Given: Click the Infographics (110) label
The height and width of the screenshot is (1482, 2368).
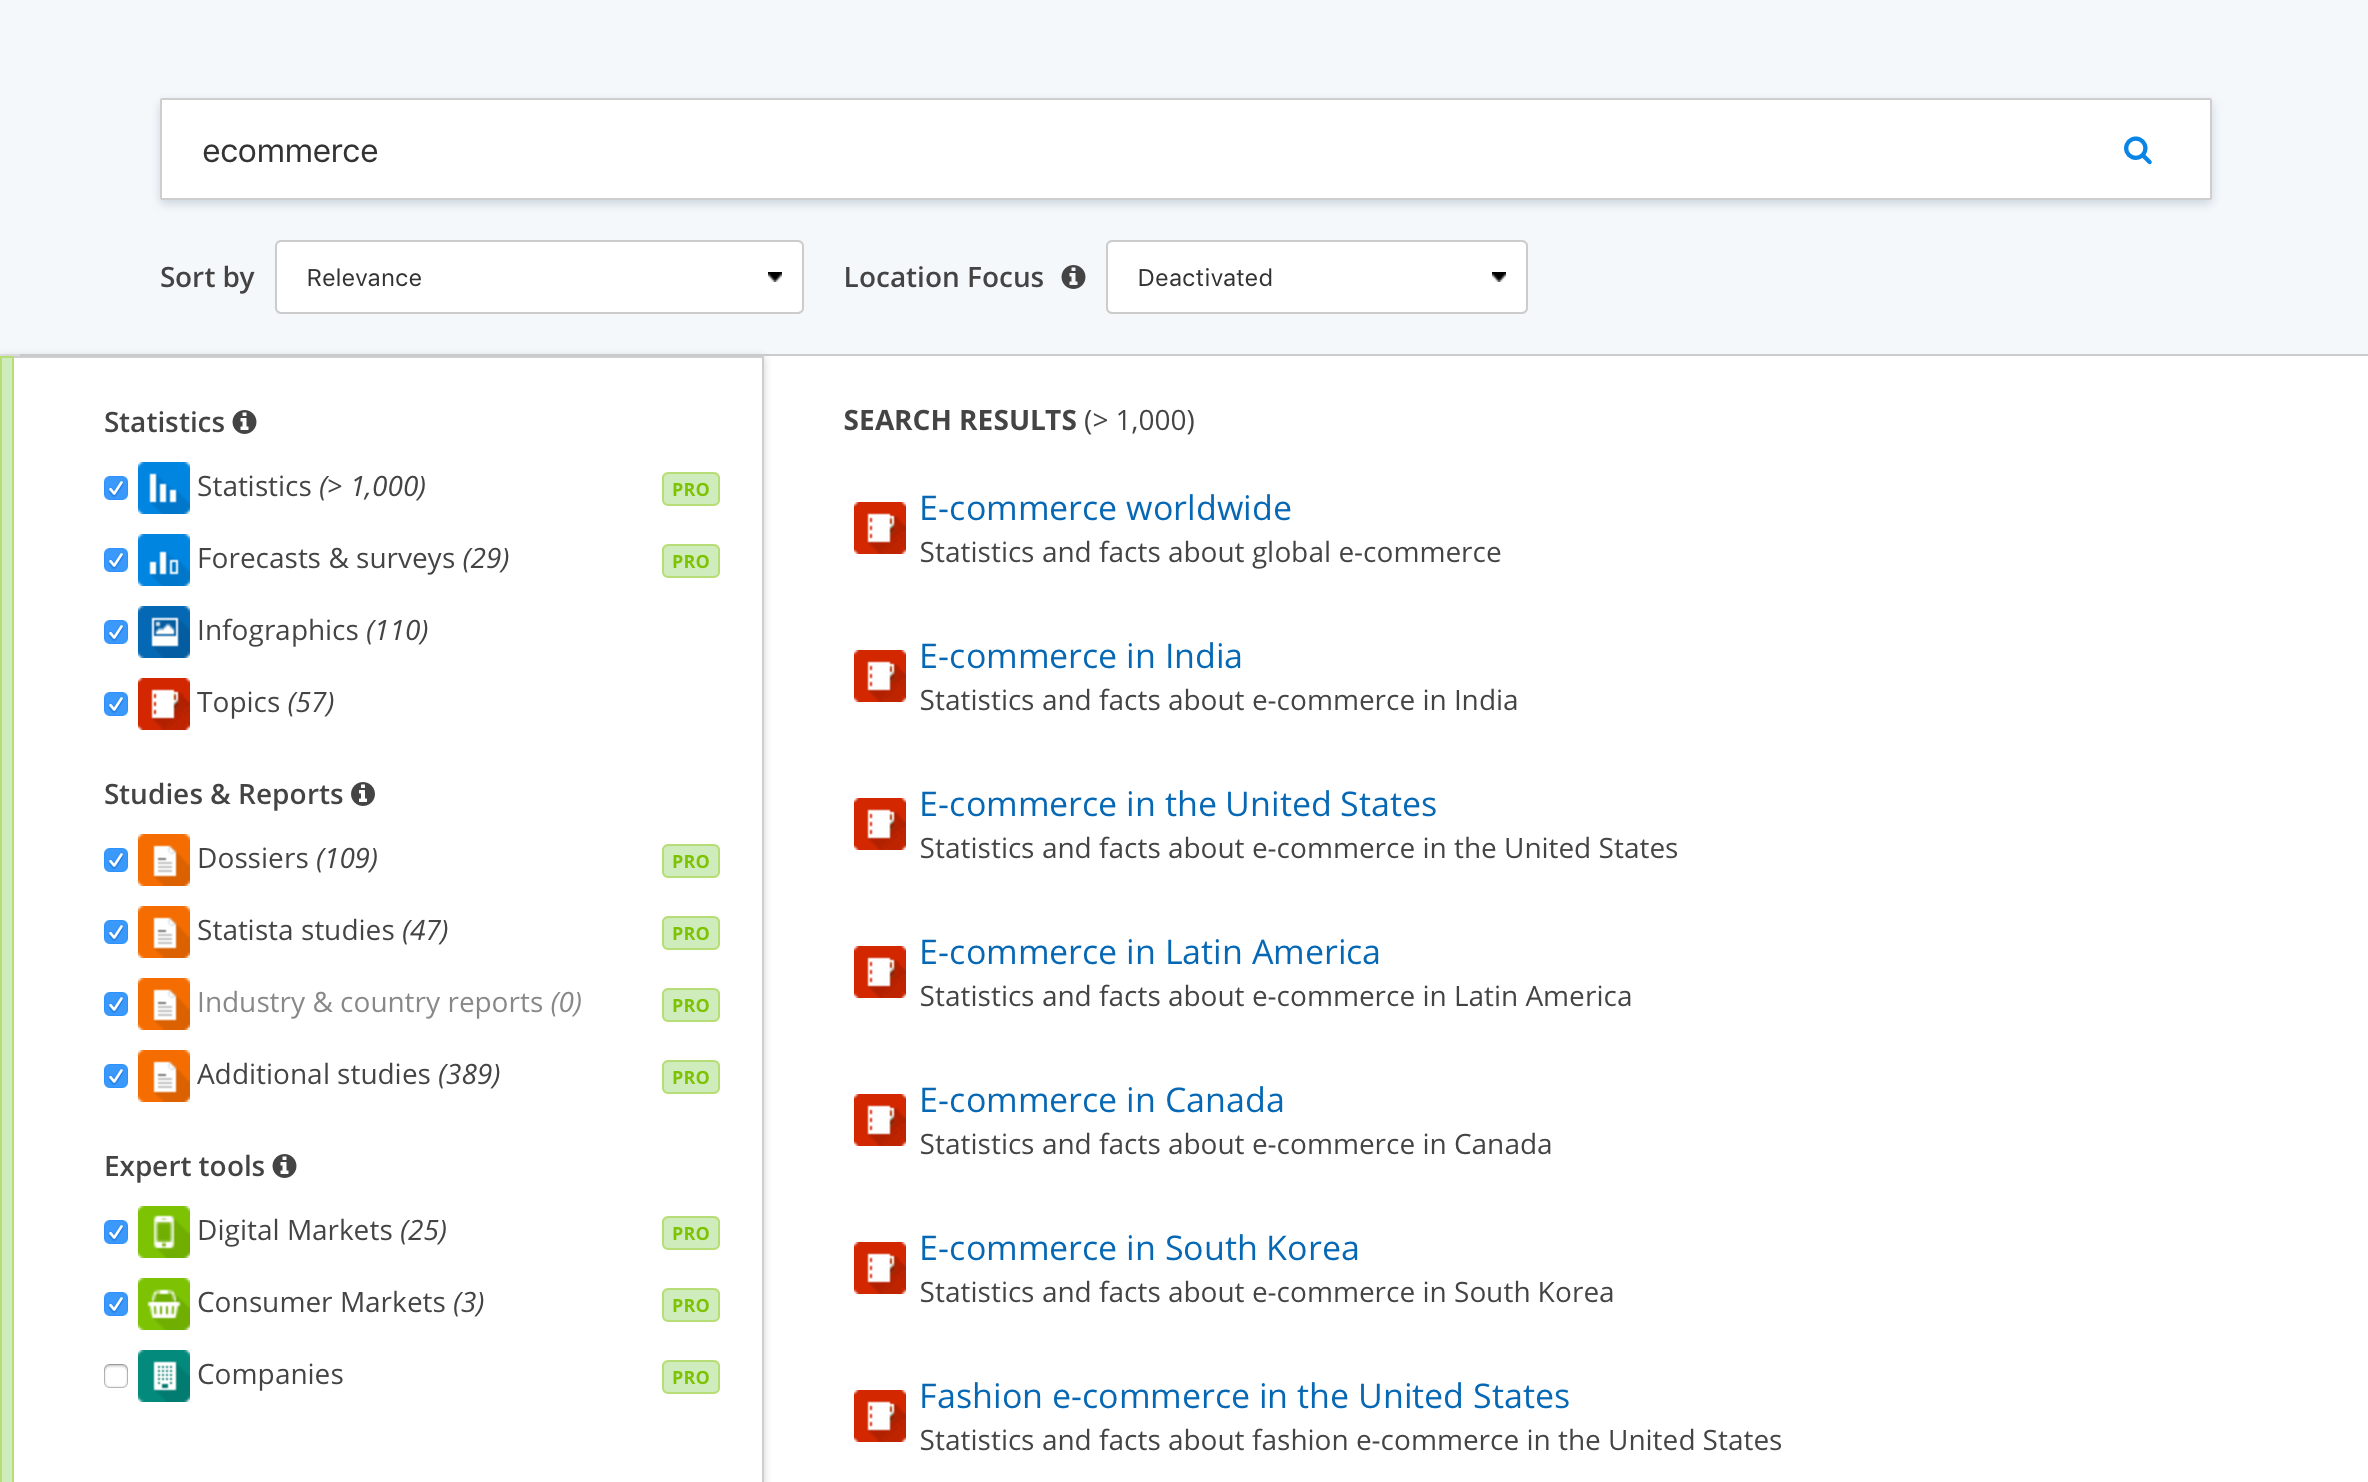Looking at the screenshot, I should pyautogui.click(x=313, y=630).
